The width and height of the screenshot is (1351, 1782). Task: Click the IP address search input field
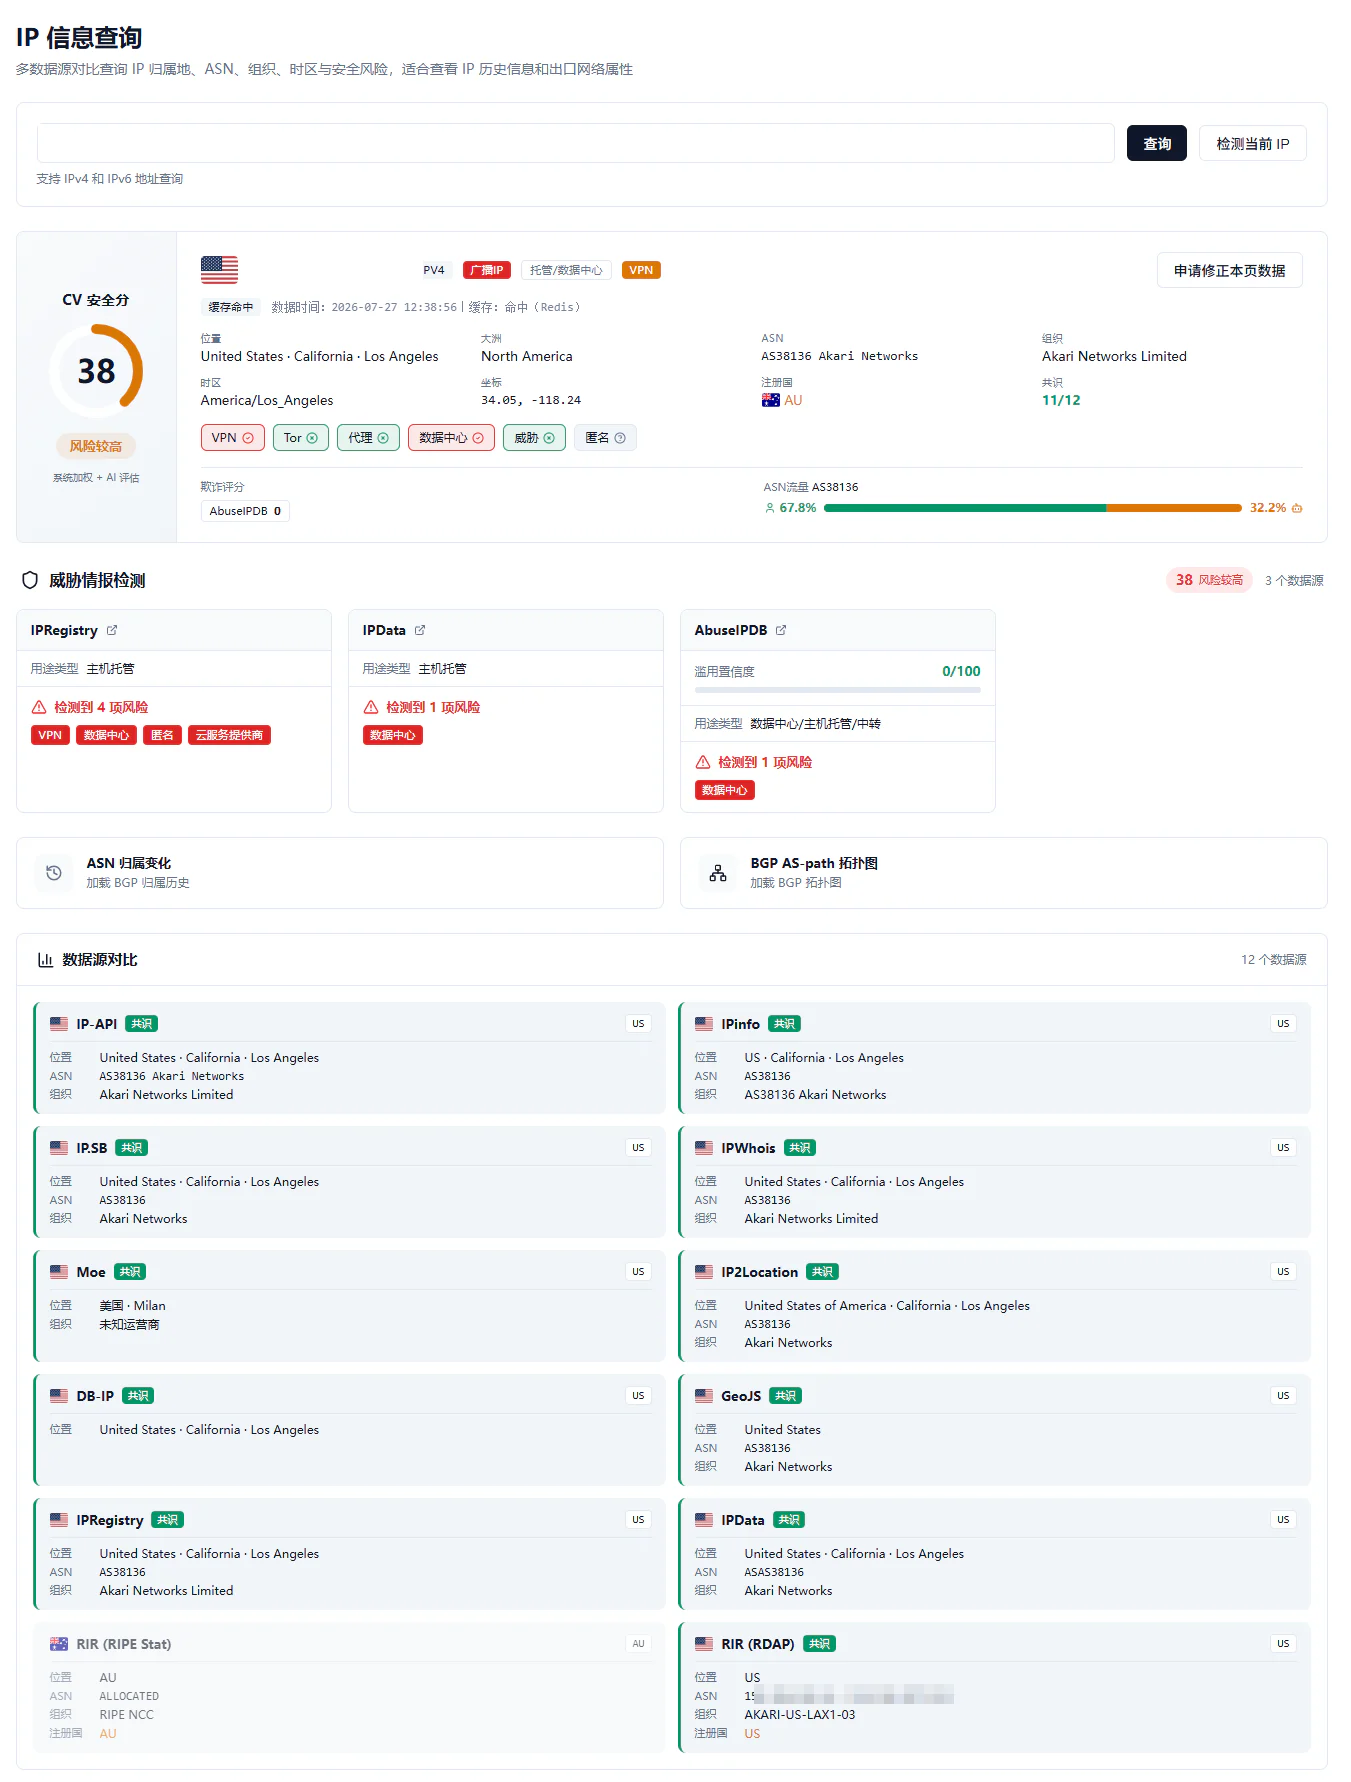(576, 143)
